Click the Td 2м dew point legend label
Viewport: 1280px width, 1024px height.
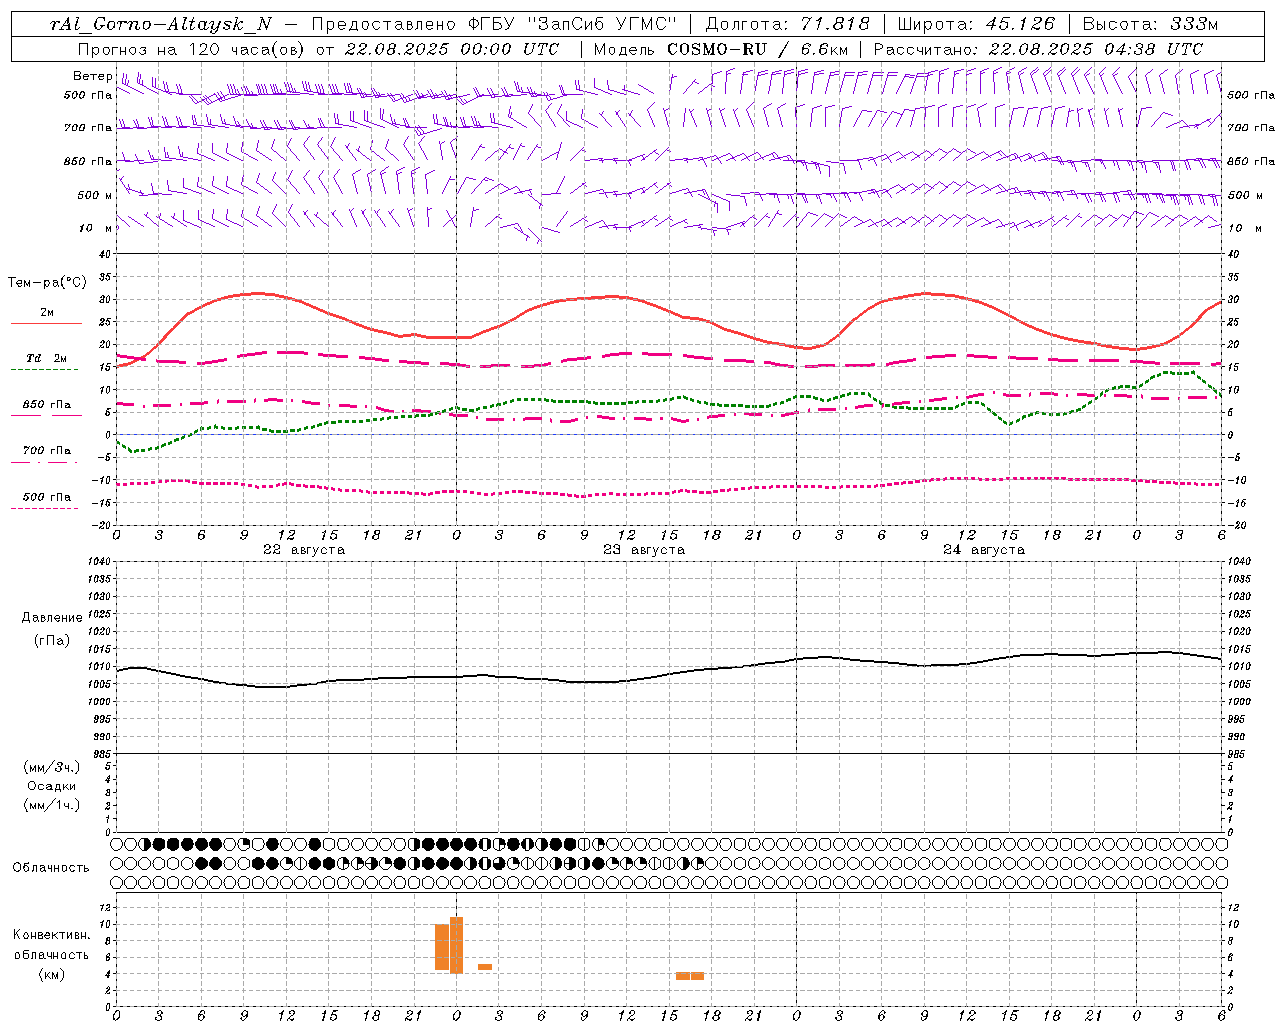tap(47, 358)
